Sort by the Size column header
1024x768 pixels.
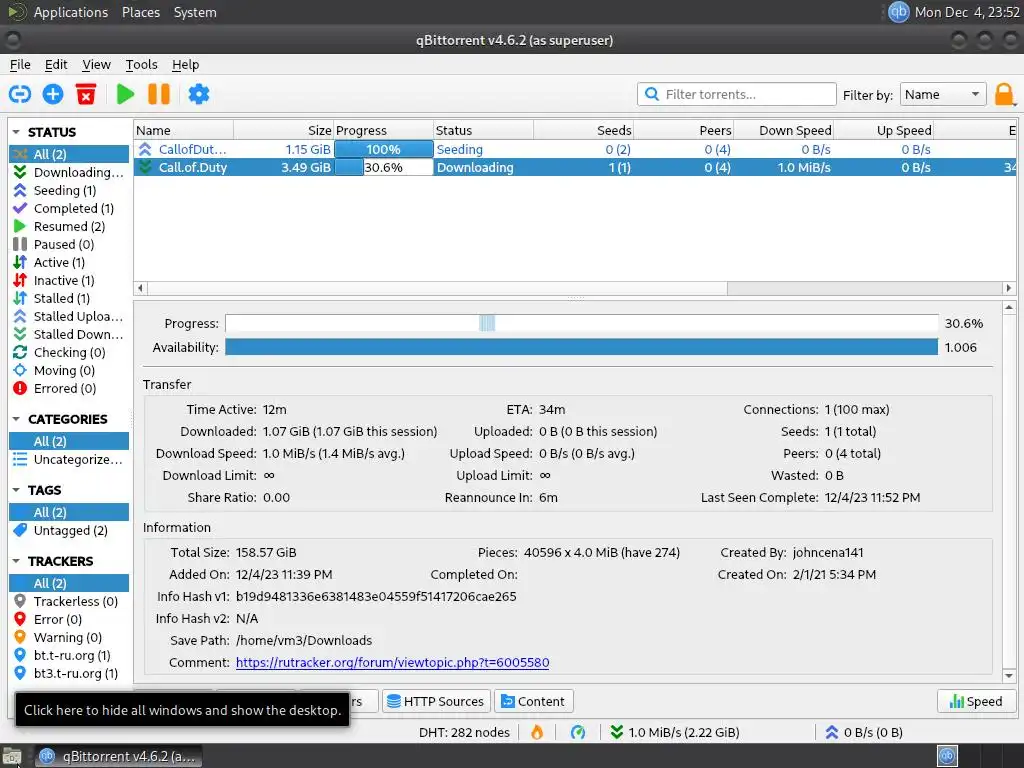283,131
